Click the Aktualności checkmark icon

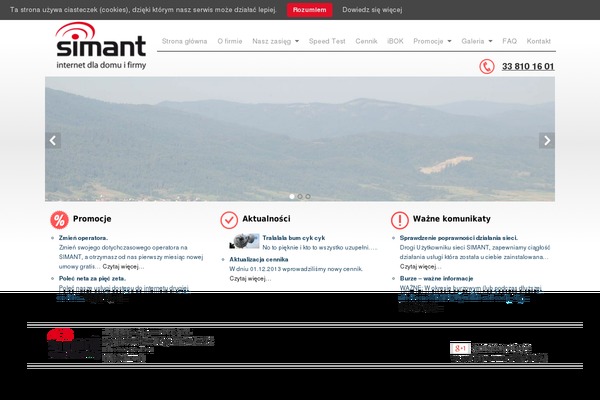[229, 220]
